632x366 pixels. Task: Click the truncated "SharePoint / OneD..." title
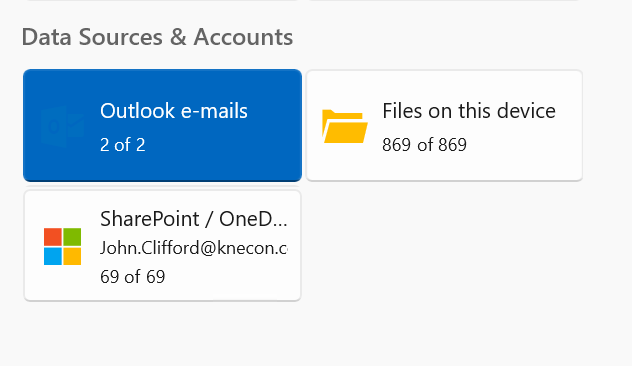193,219
